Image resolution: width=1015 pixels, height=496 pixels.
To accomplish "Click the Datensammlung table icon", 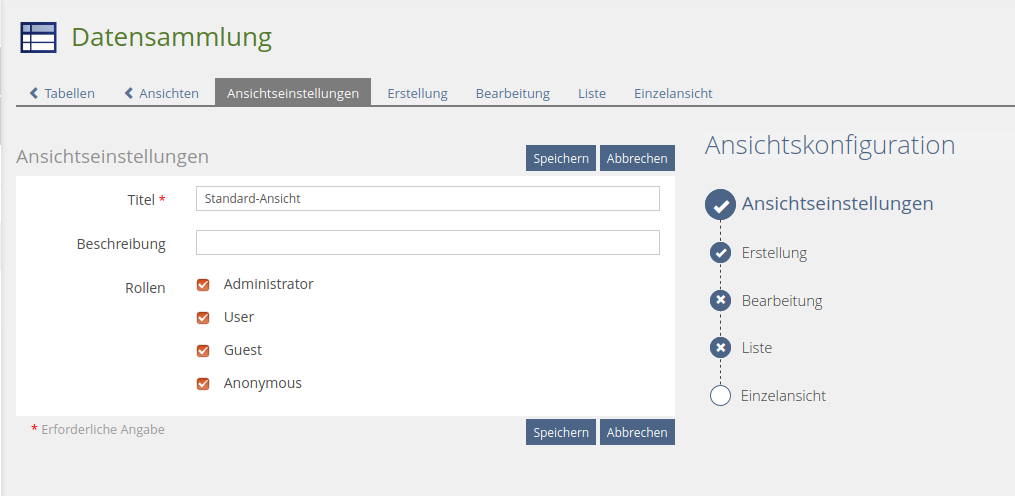I will (x=38, y=37).
